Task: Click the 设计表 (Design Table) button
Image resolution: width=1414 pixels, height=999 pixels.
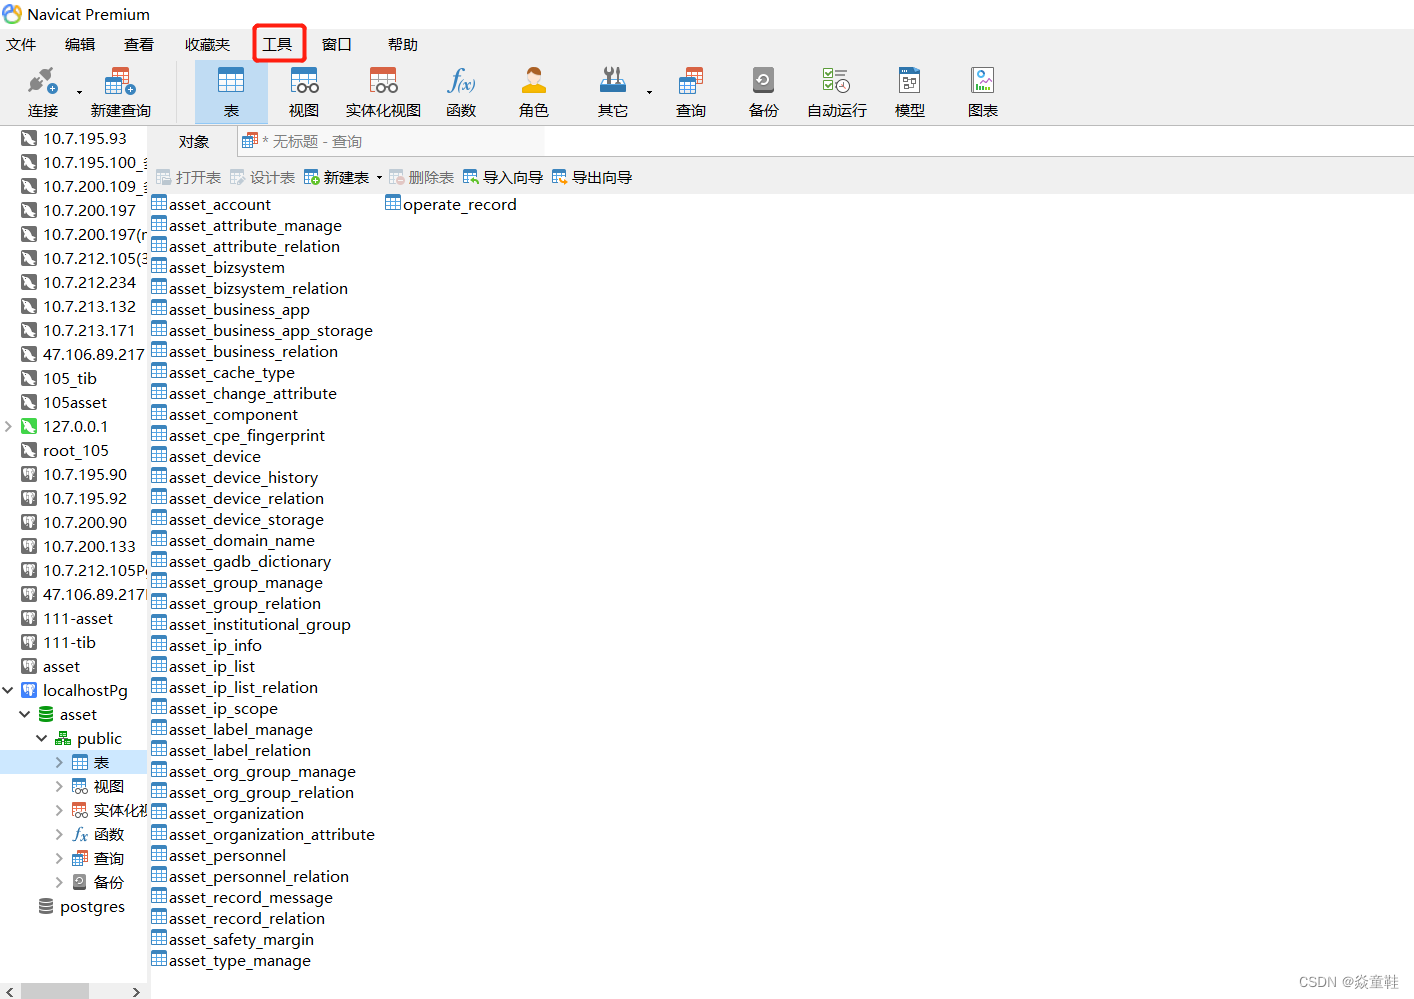Action: pyautogui.click(x=262, y=177)
